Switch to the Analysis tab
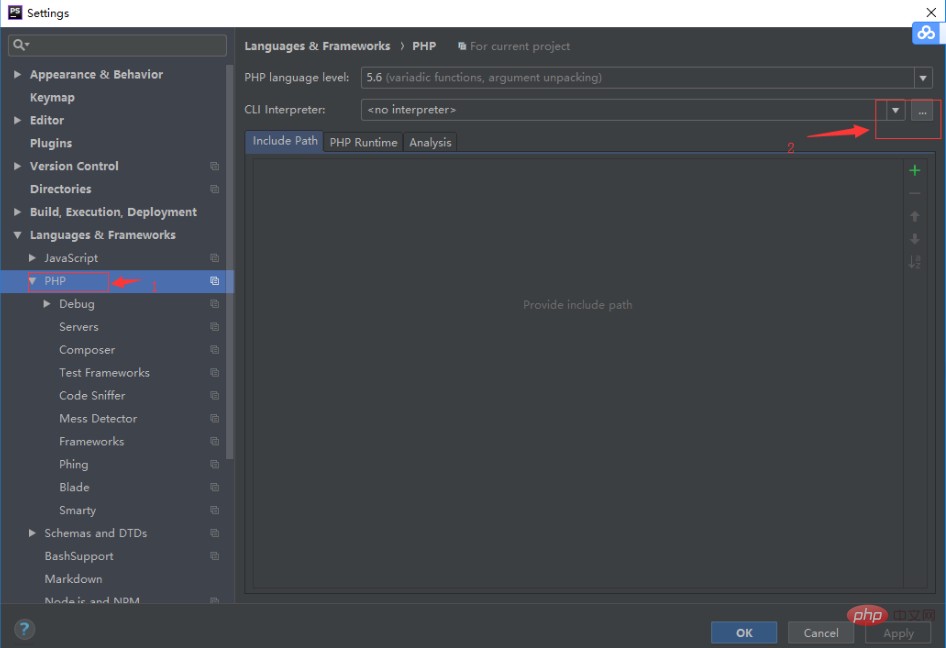Image resolution: width=946 pixels, height=648 pixels. click(430, 142)
